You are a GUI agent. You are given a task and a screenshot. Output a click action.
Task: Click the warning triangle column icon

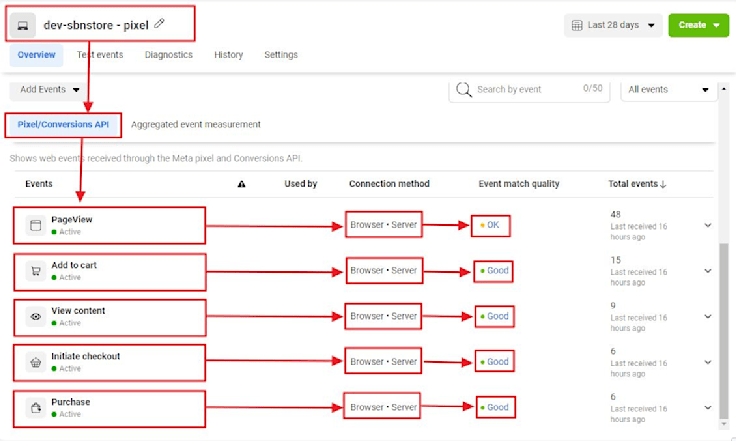pos(241,184)
